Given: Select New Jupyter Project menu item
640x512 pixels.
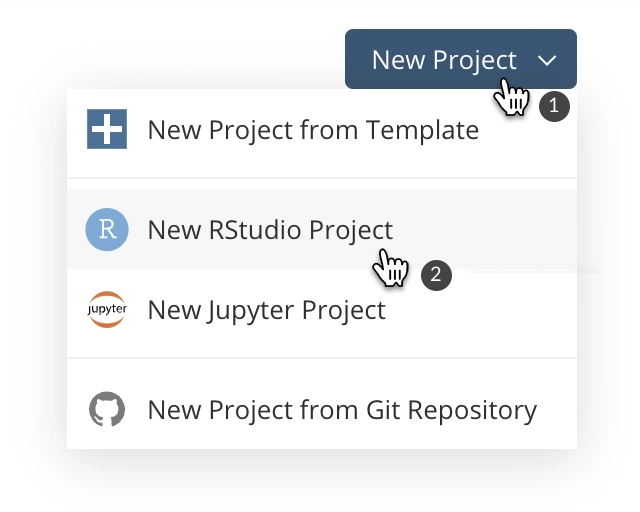Looking at the screenshot, I should click(x=322, y=310).
